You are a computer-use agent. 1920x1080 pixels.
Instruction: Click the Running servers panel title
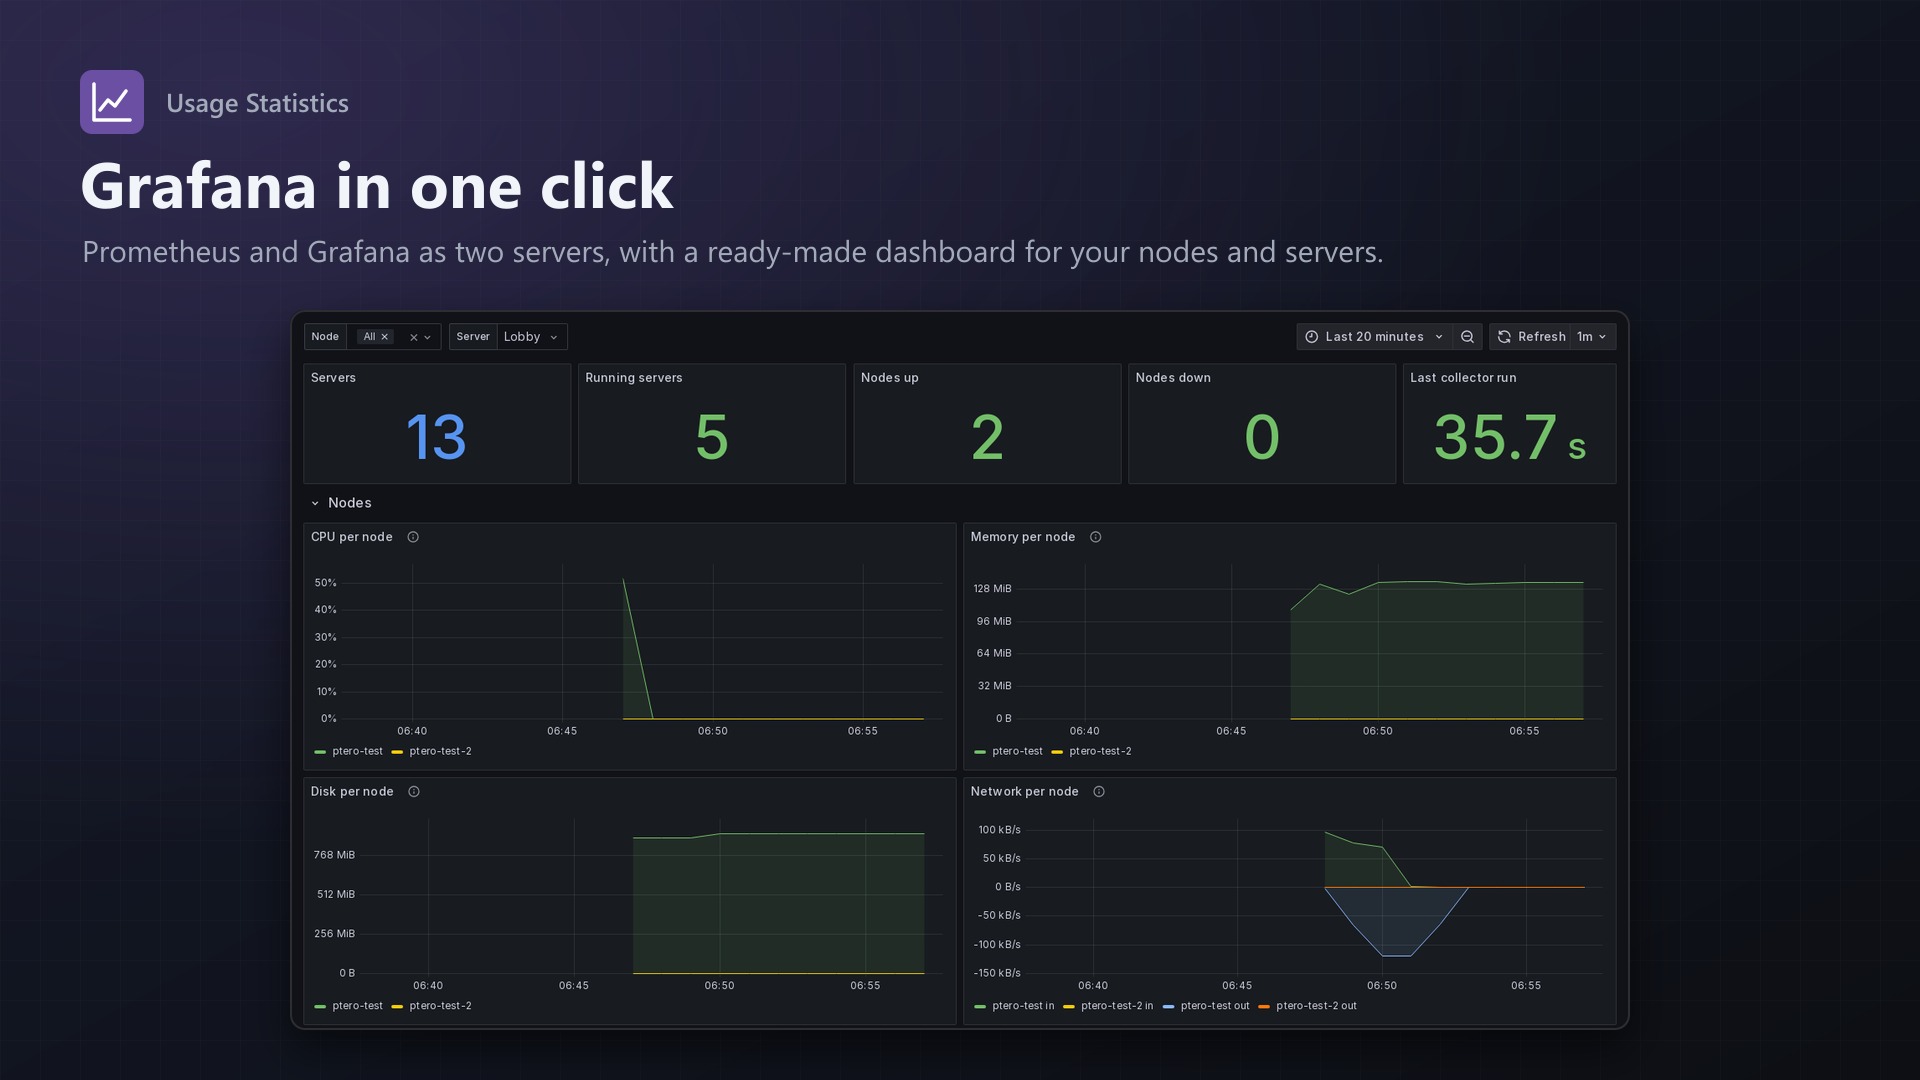click(x=634, y=378)
